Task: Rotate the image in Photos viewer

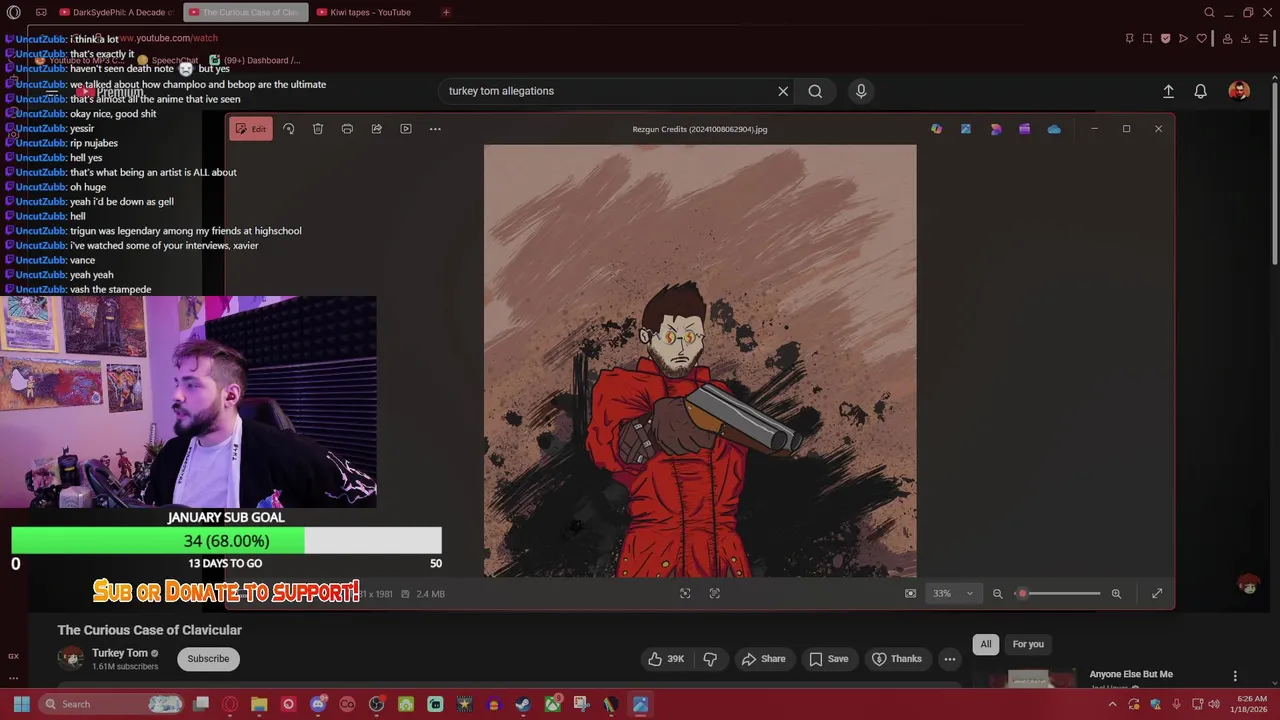Action: 288,129
